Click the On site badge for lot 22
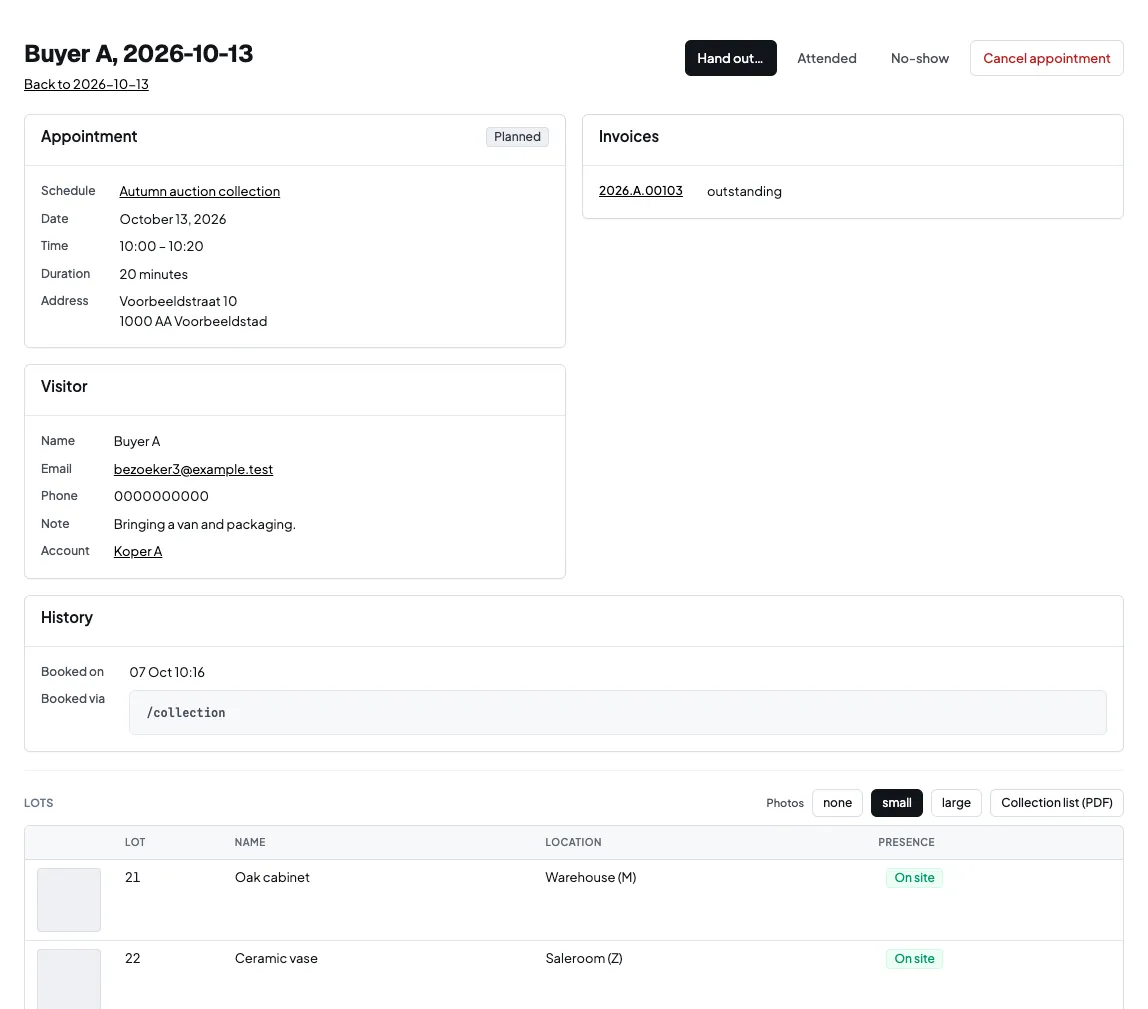 (x=914, y=958)
